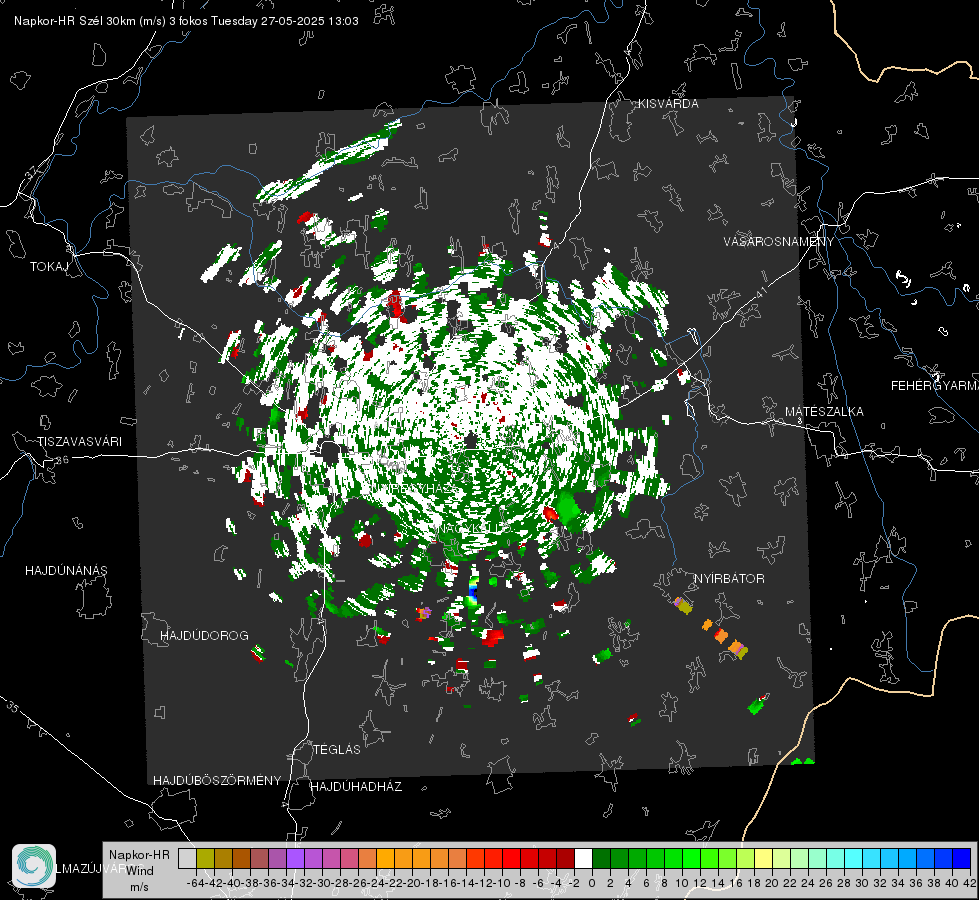Click the legend scale value 0
The height and width of the screenshot is (900, 979).
592,883
